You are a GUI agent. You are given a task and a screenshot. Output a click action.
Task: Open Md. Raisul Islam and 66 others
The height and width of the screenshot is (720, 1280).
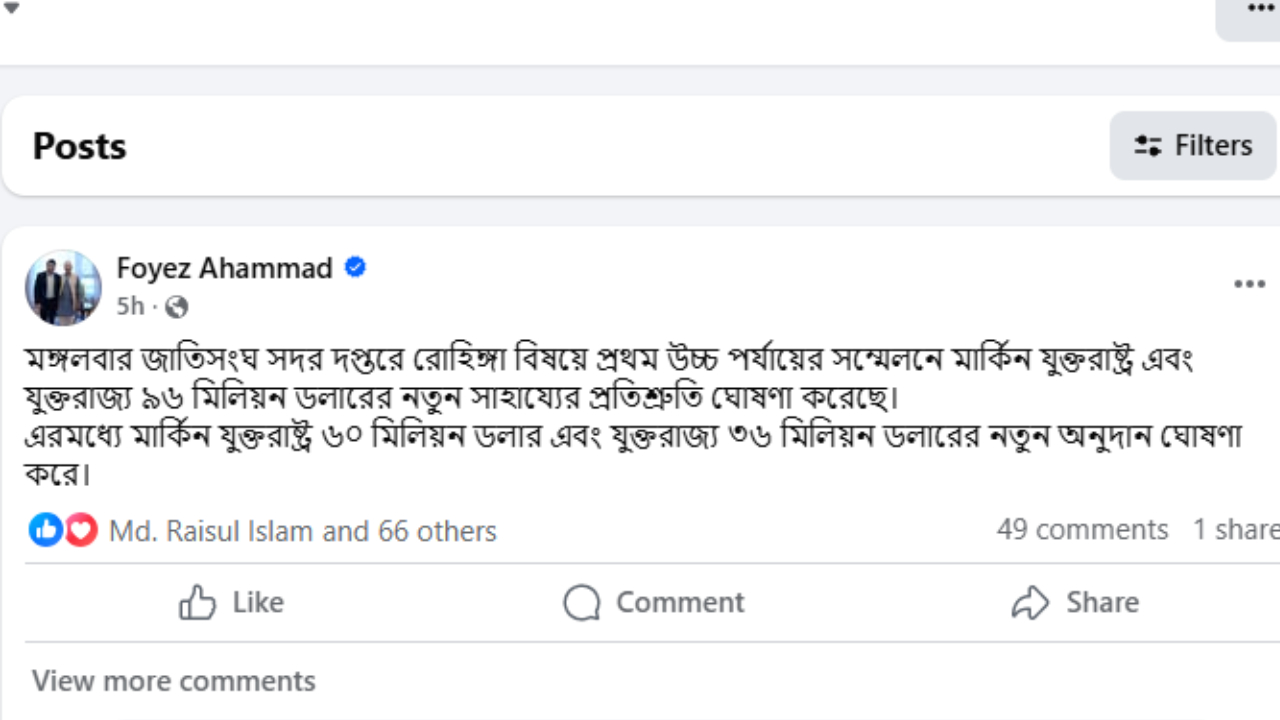(x=302, y=531)
